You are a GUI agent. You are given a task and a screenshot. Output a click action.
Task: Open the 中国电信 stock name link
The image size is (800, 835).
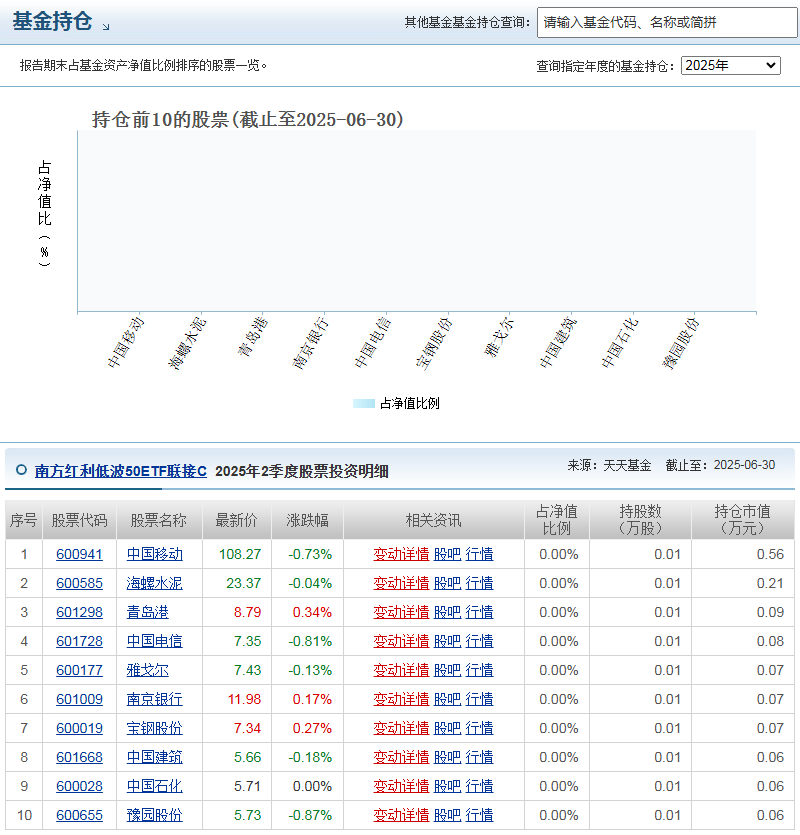click(x=154, y=641)
